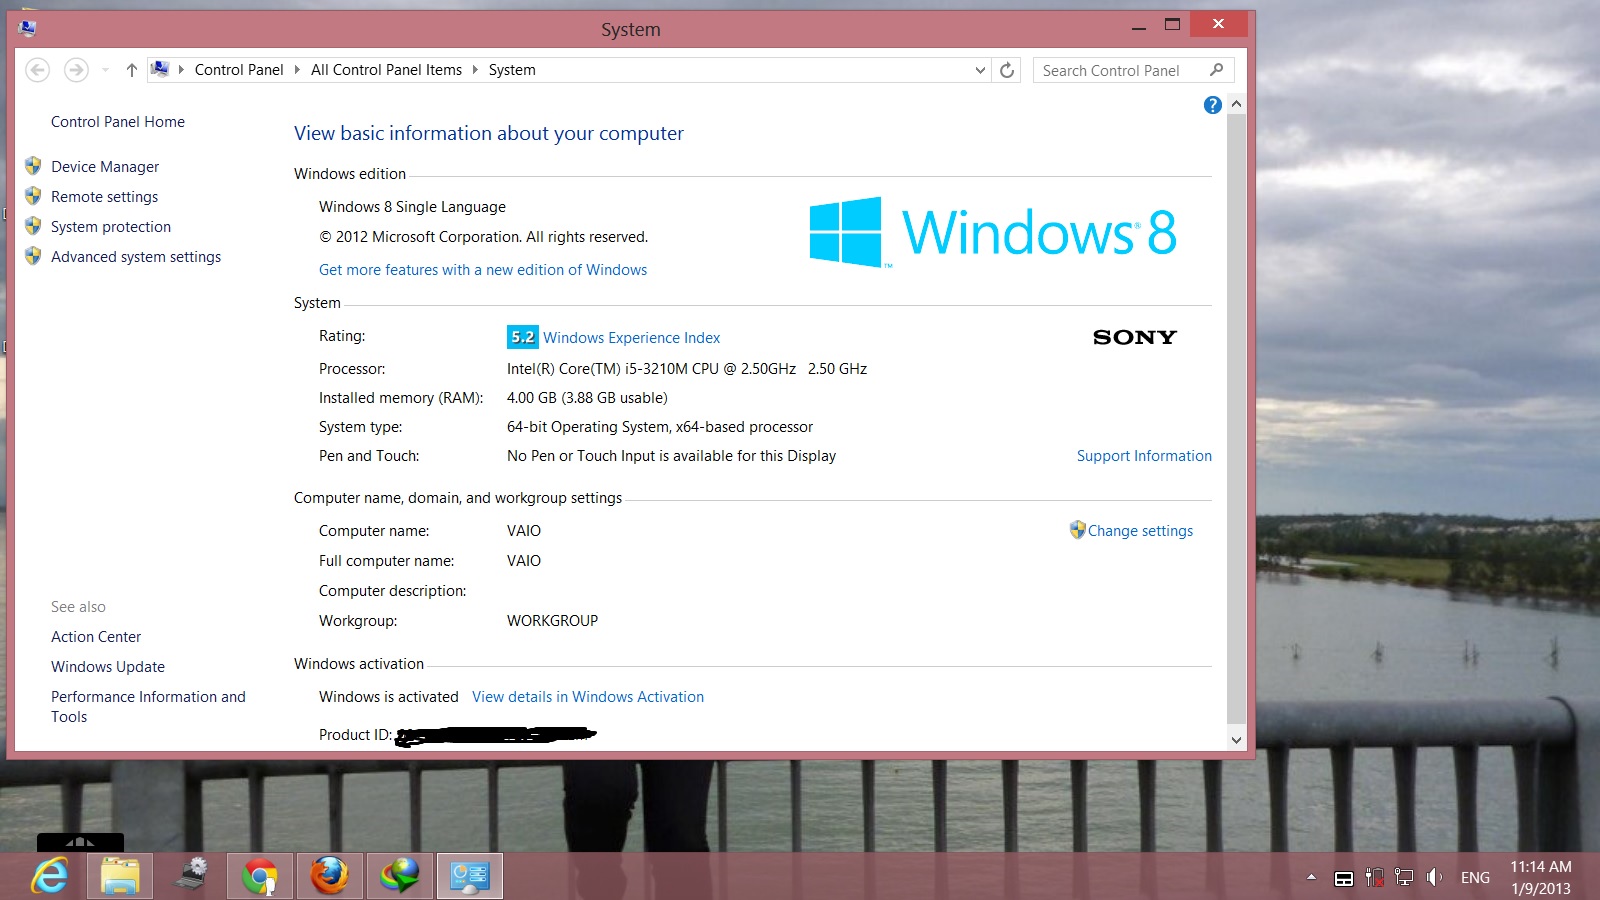Image resolution: width=1600 pixels, height=900 pixels.
Task: Open the globe app on the taskbar
Action: click(x=400, y=877)
